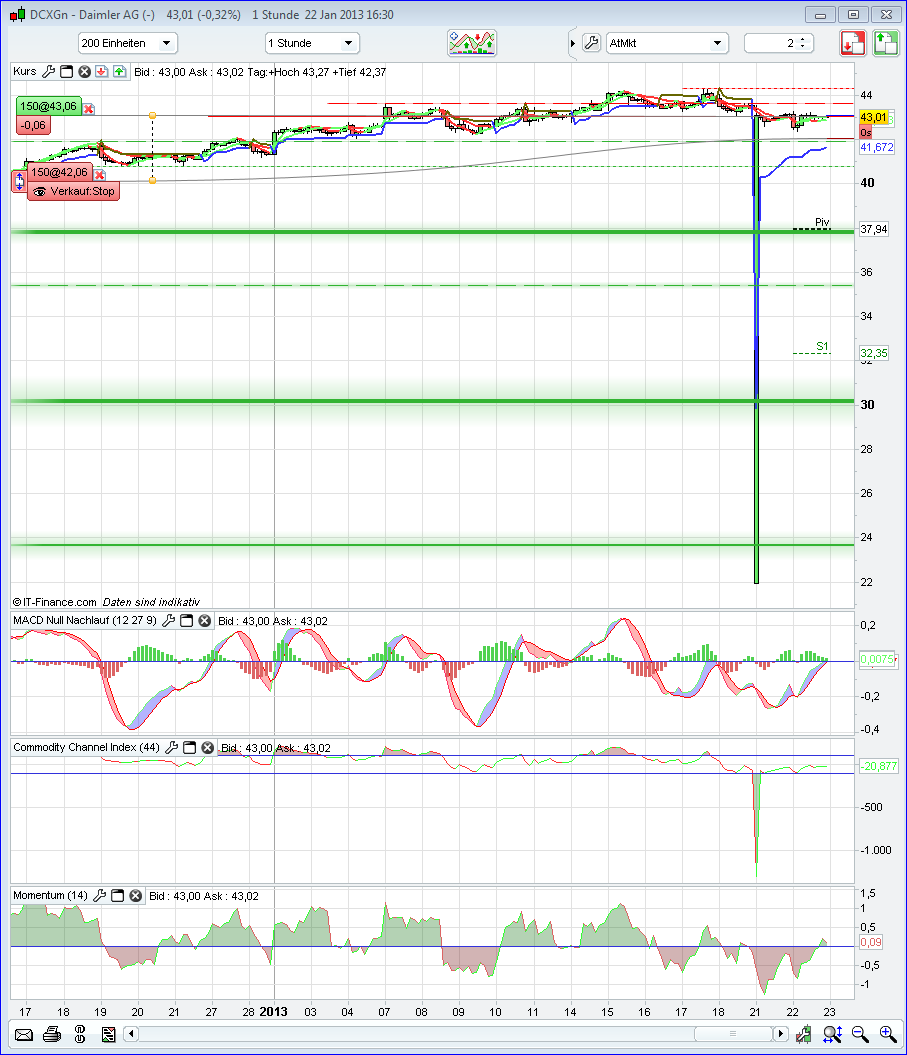Click the horizontal scrollbar right arrow

click(781, 1033)
